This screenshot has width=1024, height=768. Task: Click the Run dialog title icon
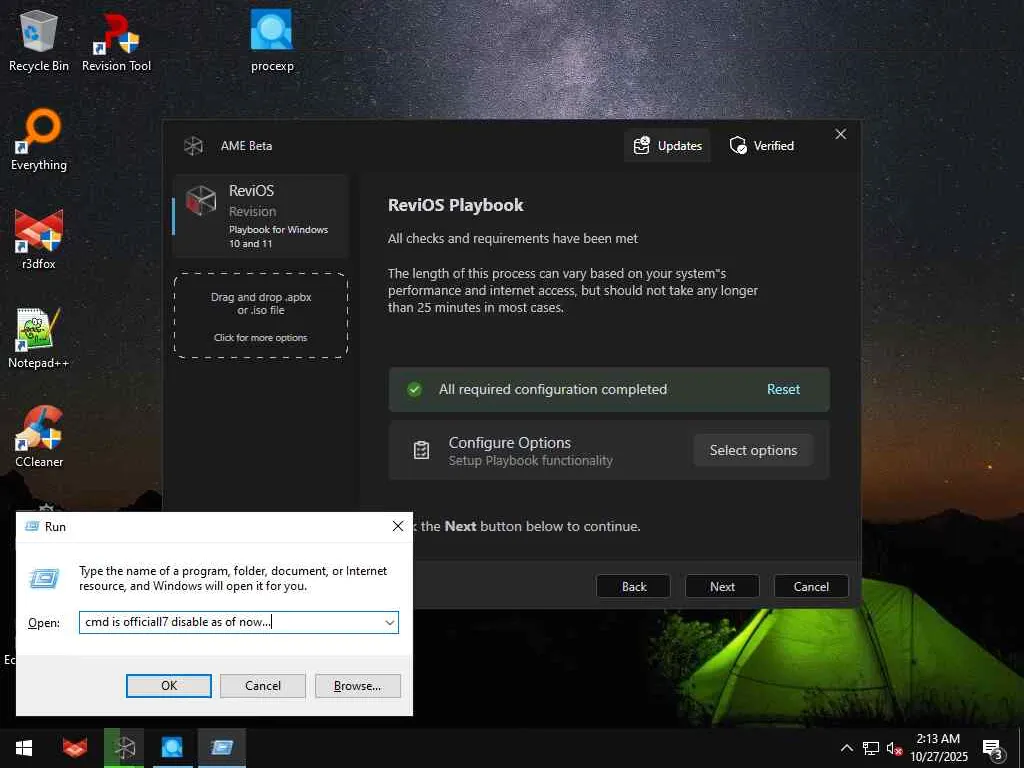31,526
